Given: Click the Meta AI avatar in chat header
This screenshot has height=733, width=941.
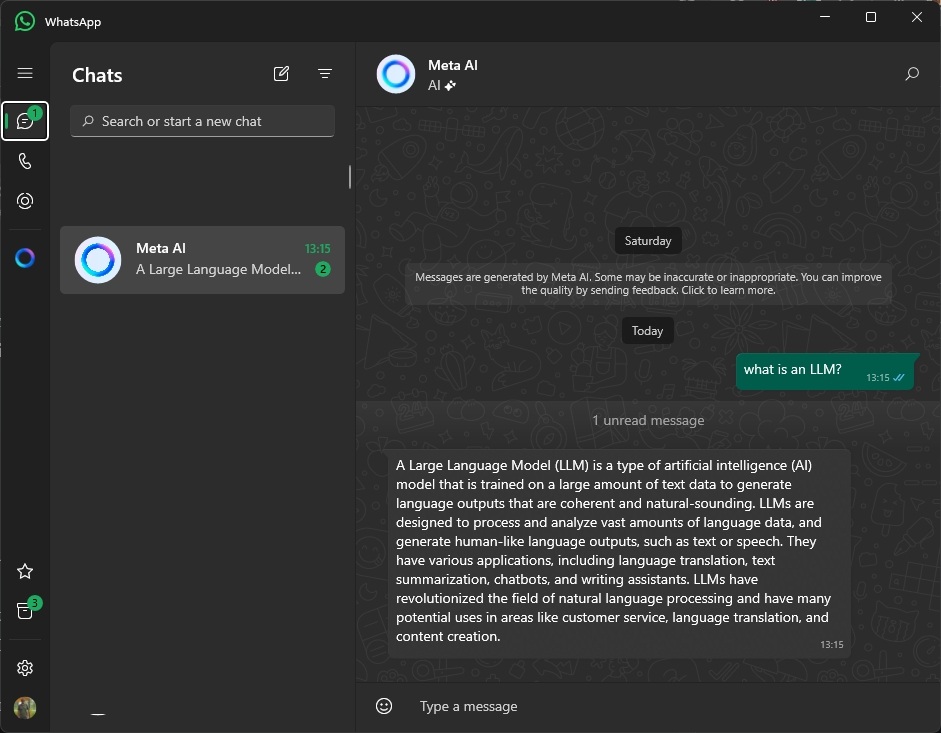Looking at the screenshot, I should click(x=396, y=75).
